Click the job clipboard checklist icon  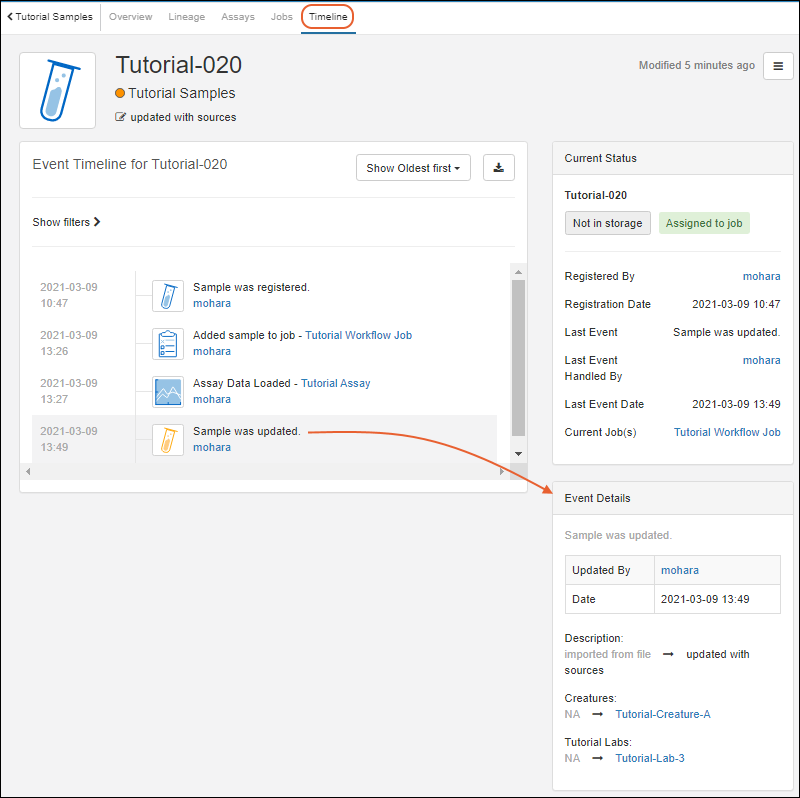click(168, 343)
